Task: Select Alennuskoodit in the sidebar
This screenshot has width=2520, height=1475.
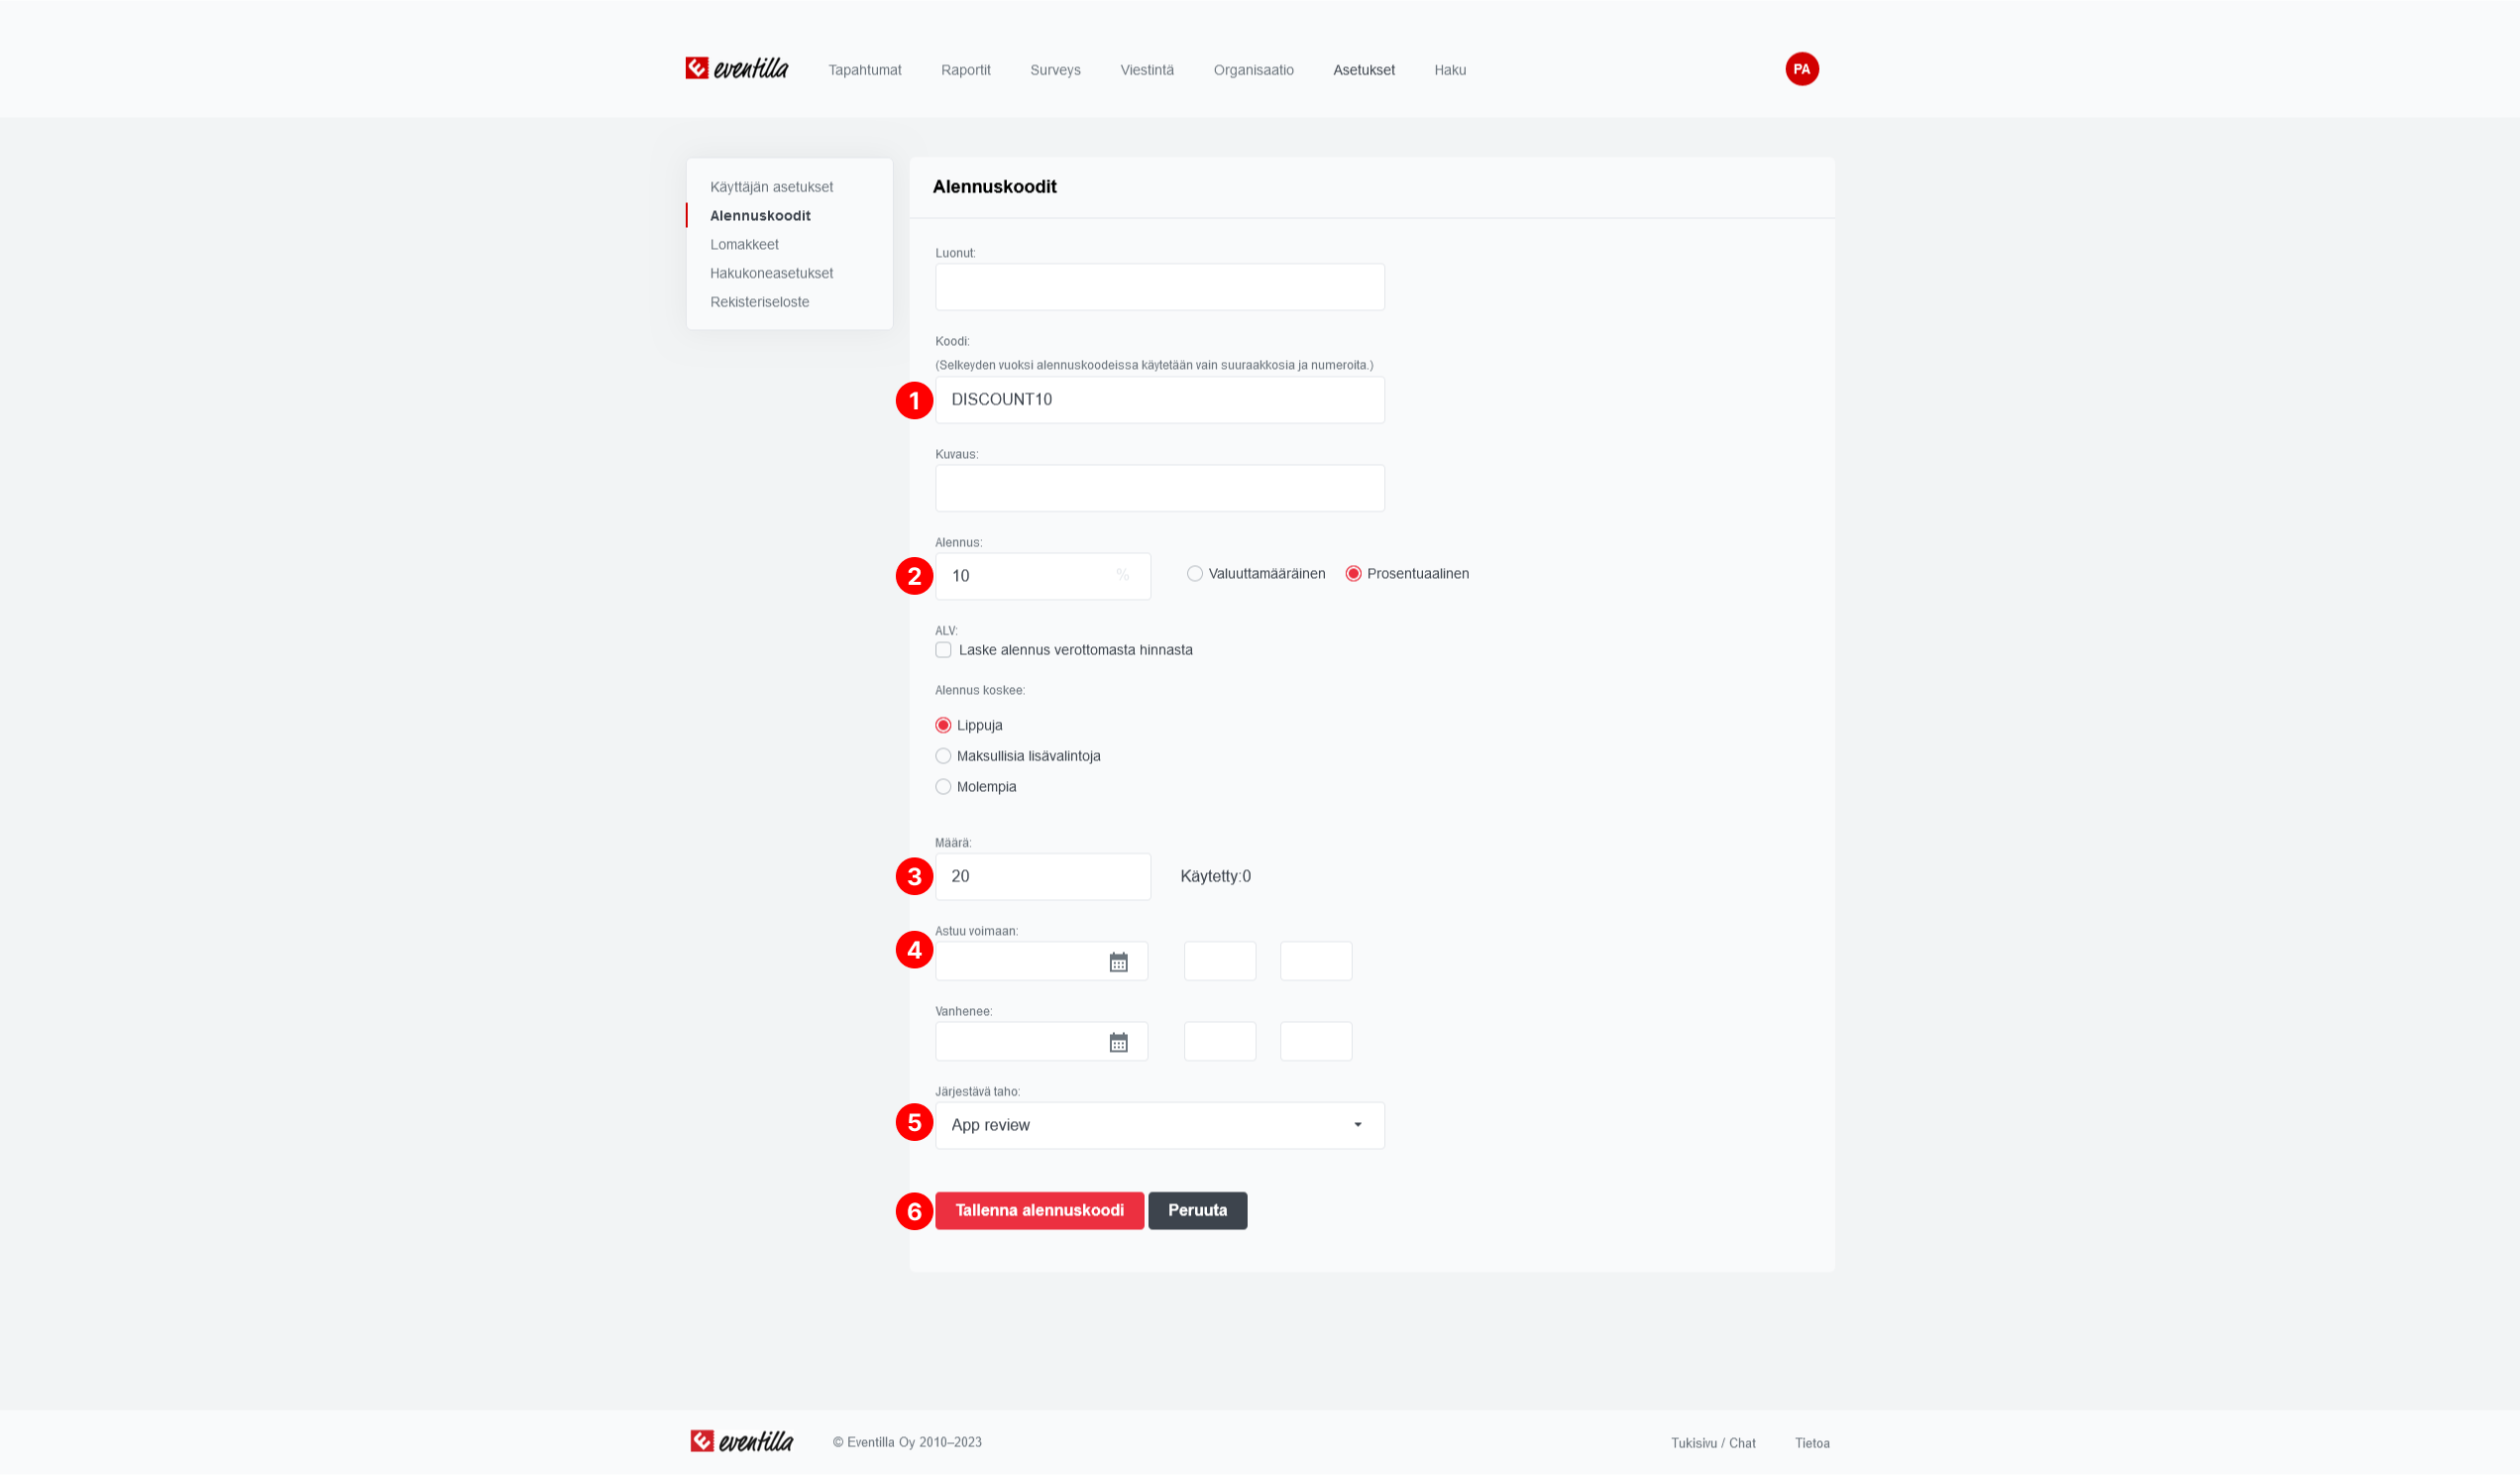Action: 760,216
